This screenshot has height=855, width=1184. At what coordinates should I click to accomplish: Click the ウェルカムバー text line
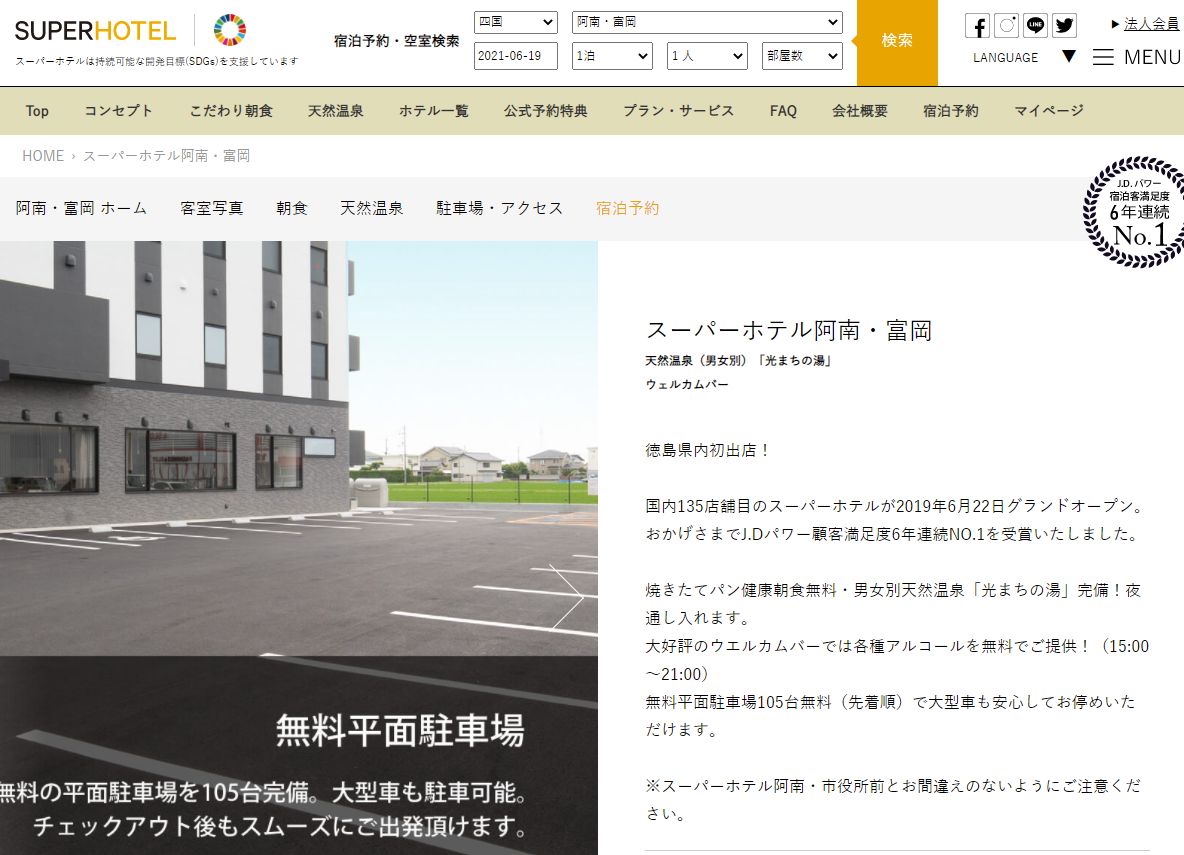pos(687,384)
